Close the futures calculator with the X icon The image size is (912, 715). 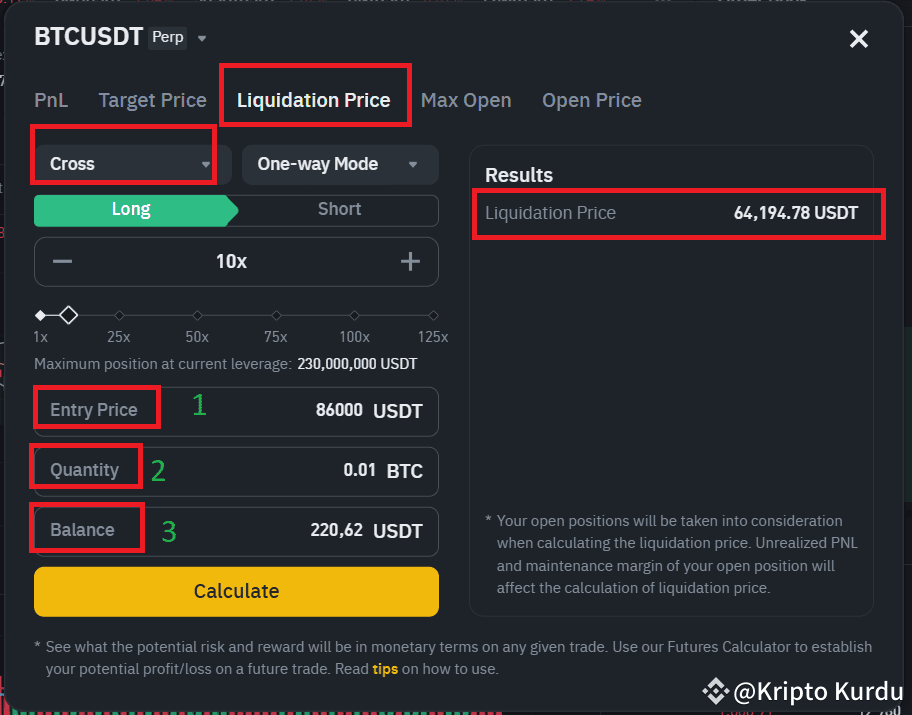[x=858, y=39]
